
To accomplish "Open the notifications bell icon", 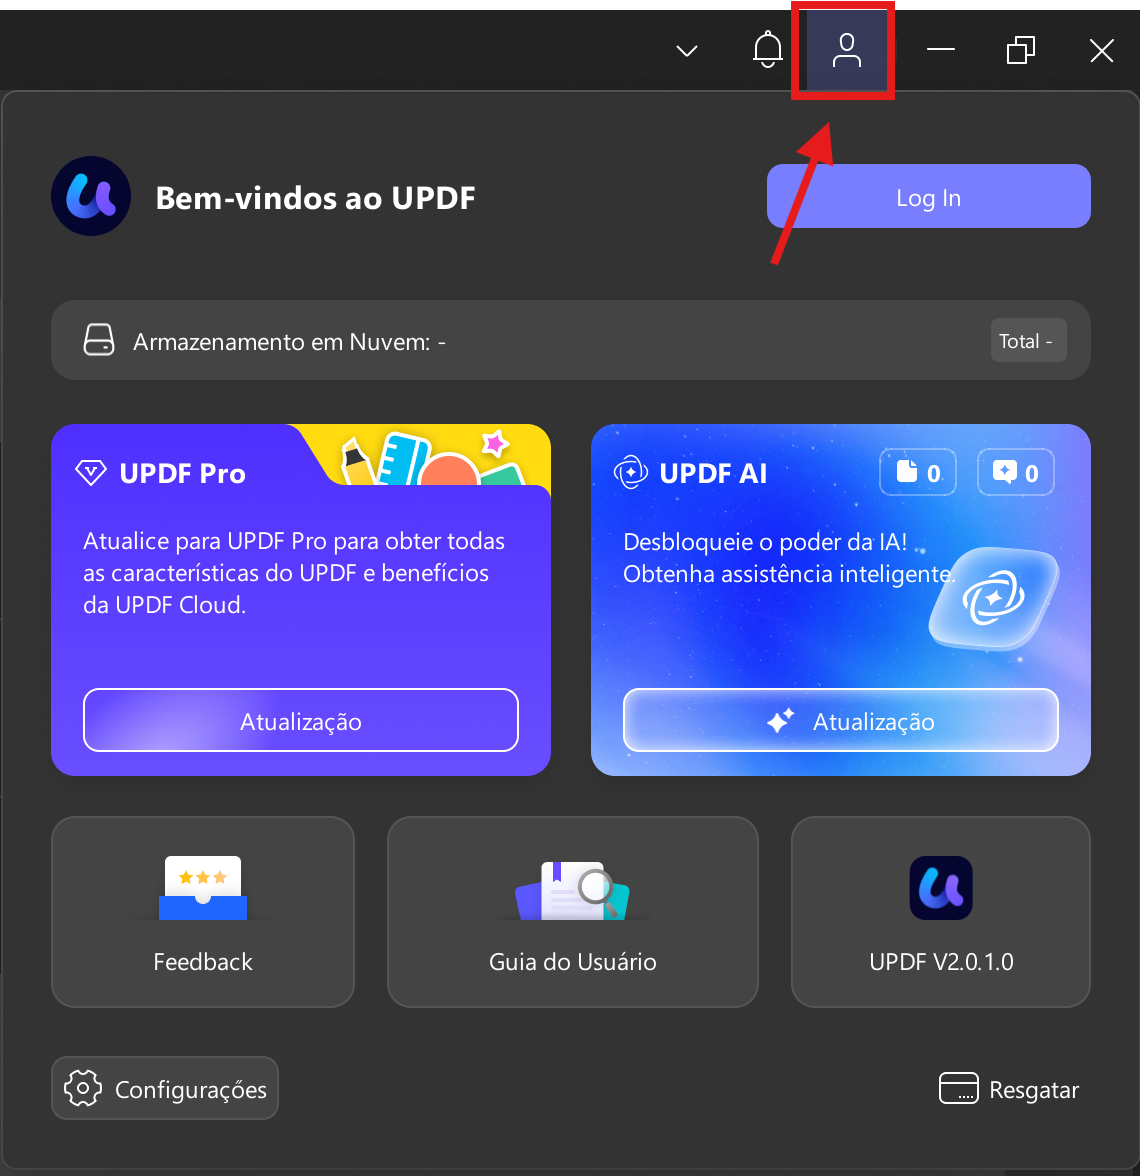I will pyautogui.click(x=767, y=50).
